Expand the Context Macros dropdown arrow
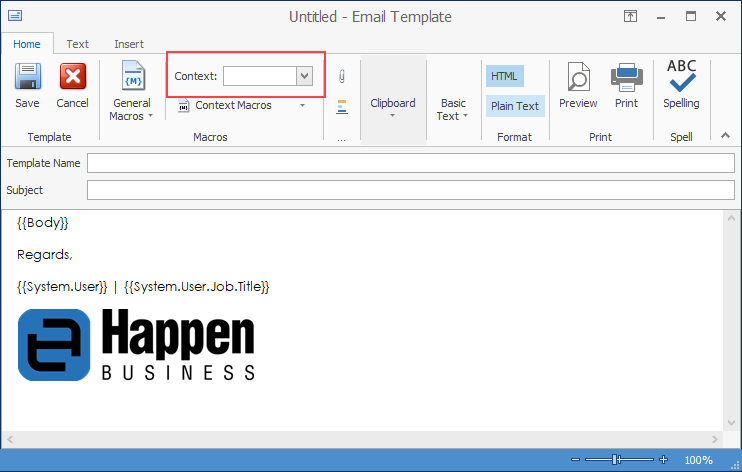Image resolution: width=742 pixels, height=472 pixels. (x=302, y=105)
